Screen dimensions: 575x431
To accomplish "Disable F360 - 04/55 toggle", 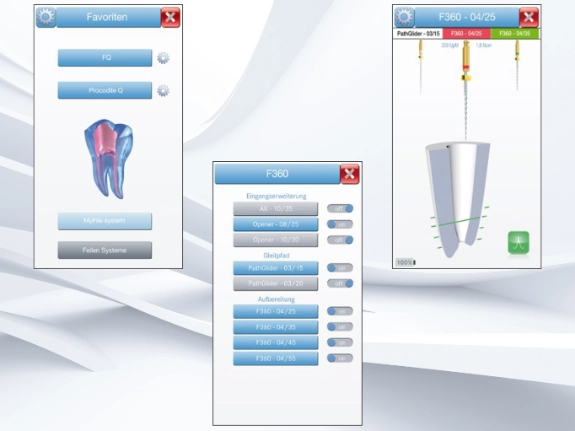I will 340,358.
